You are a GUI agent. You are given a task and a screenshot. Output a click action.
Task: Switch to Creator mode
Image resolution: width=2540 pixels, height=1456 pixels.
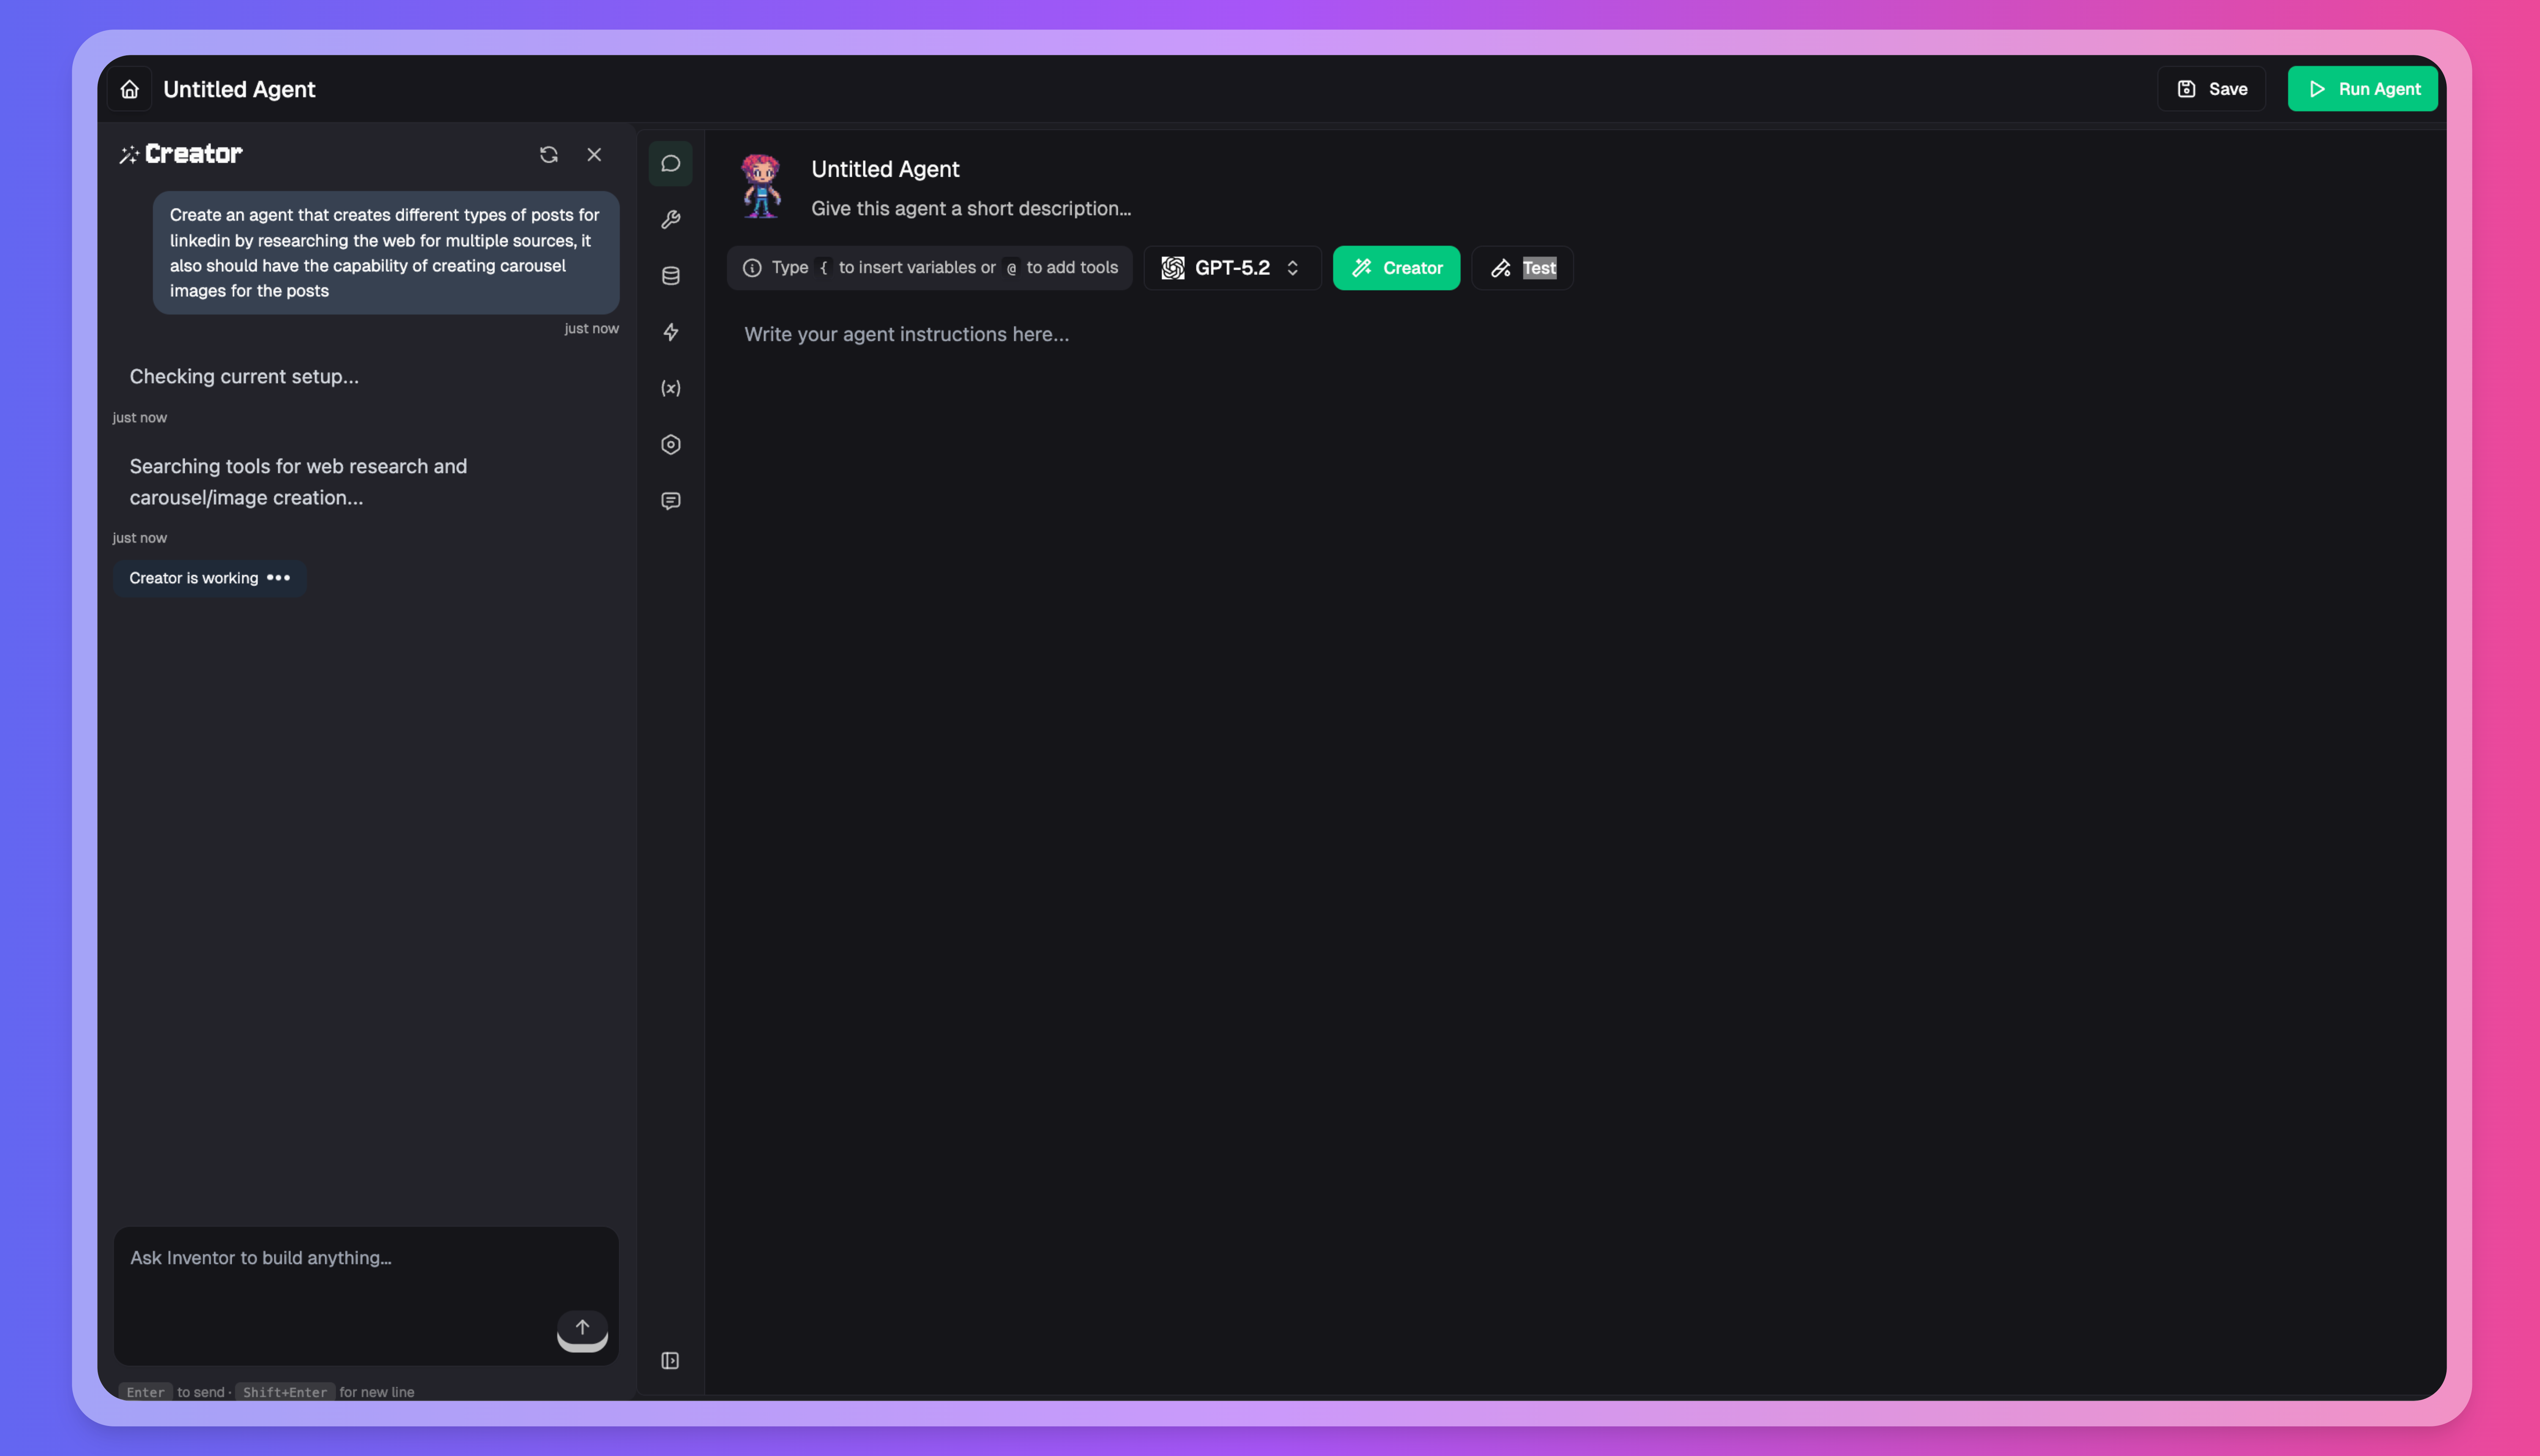click(1396, 267)
